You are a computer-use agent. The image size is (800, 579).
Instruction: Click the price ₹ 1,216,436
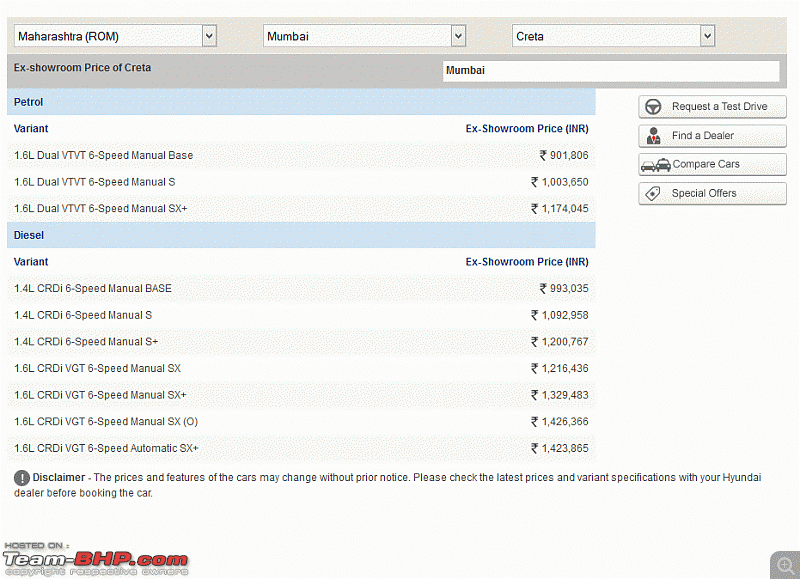(x=560, y=368)
